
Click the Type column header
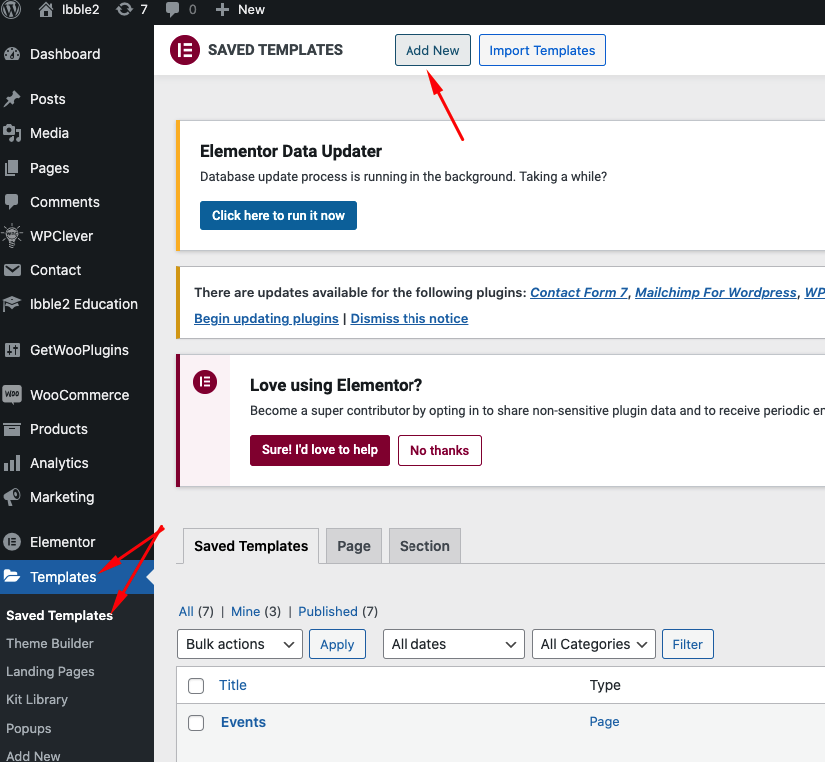(605, 685)
